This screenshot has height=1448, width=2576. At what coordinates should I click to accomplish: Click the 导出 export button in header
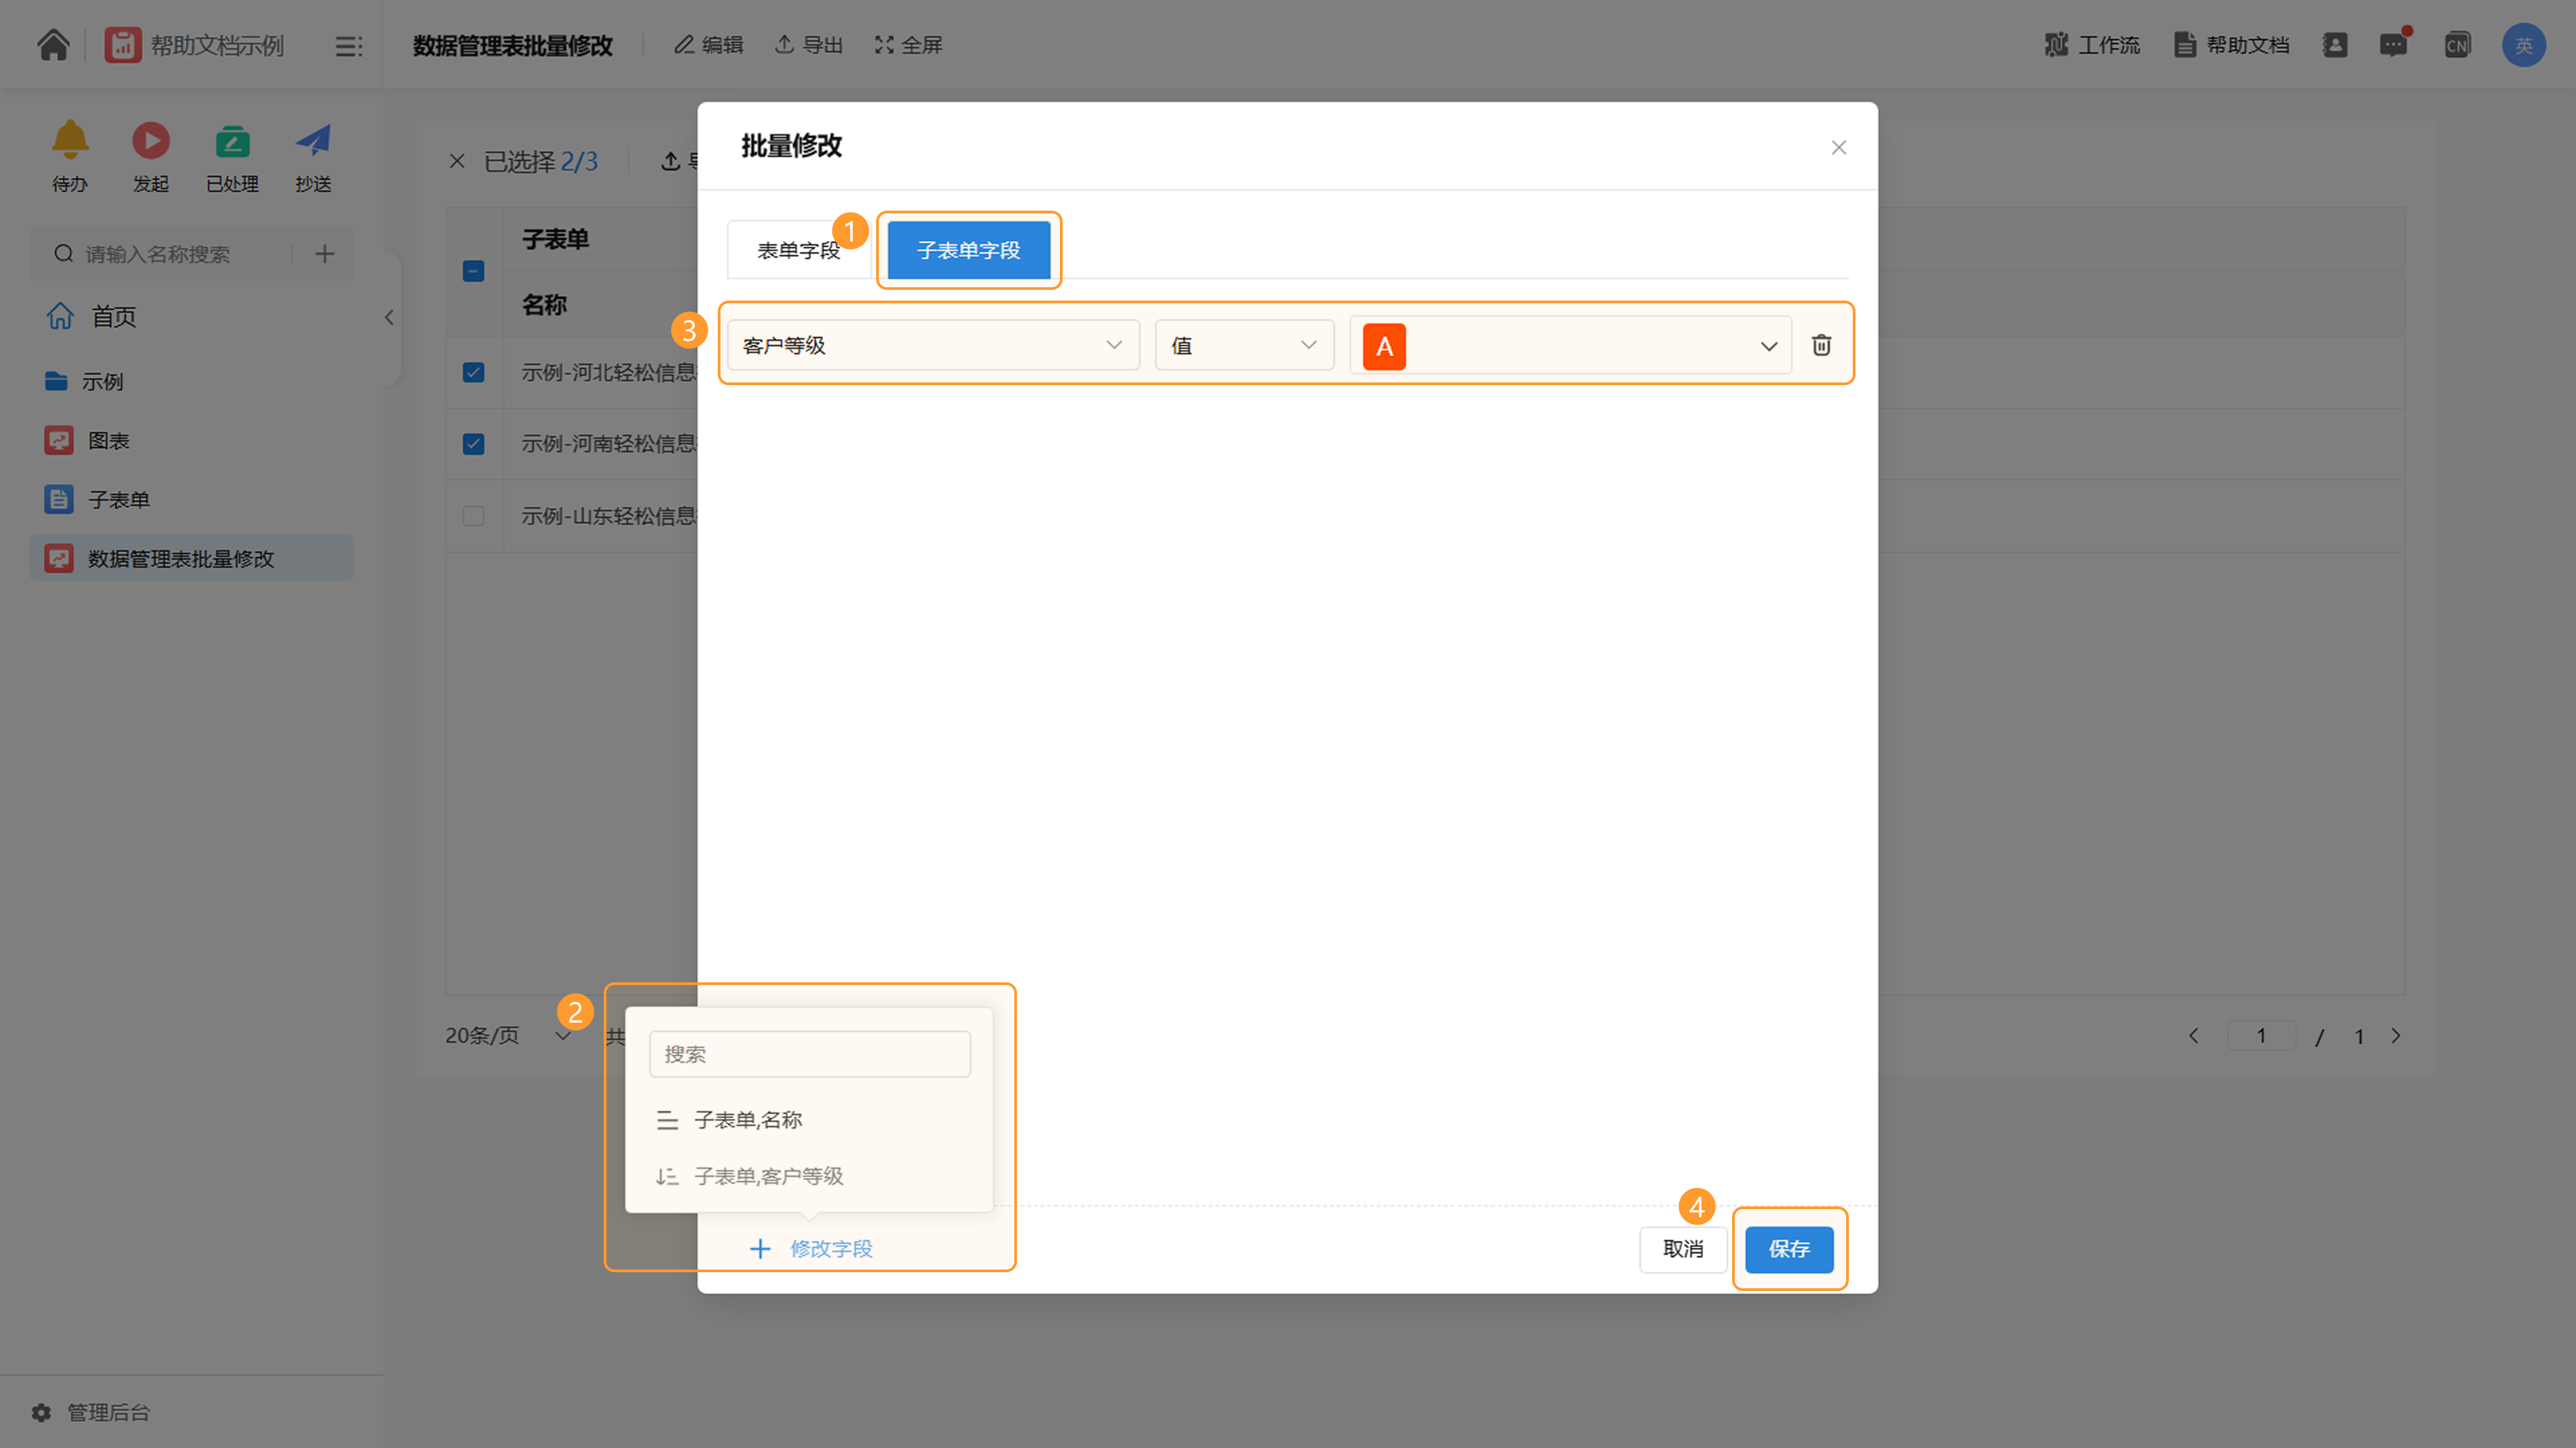pos(809,45)
